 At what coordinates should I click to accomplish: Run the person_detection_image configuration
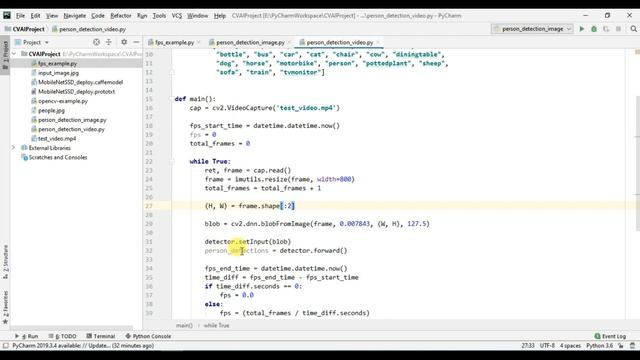pos(582,29)
